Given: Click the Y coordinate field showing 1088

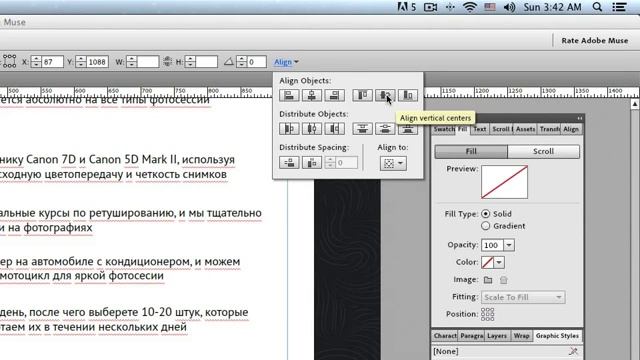Looking at the screenshot, I should coord(98,62).
